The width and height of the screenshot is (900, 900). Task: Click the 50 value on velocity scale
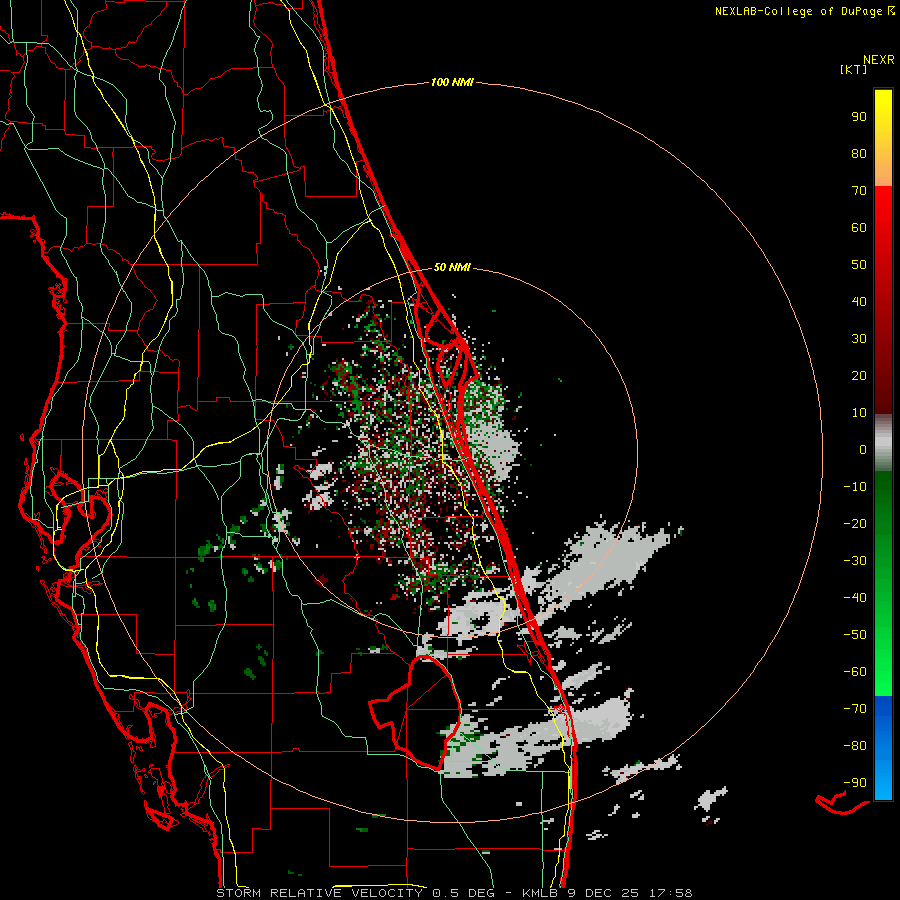tap(859, 265)
